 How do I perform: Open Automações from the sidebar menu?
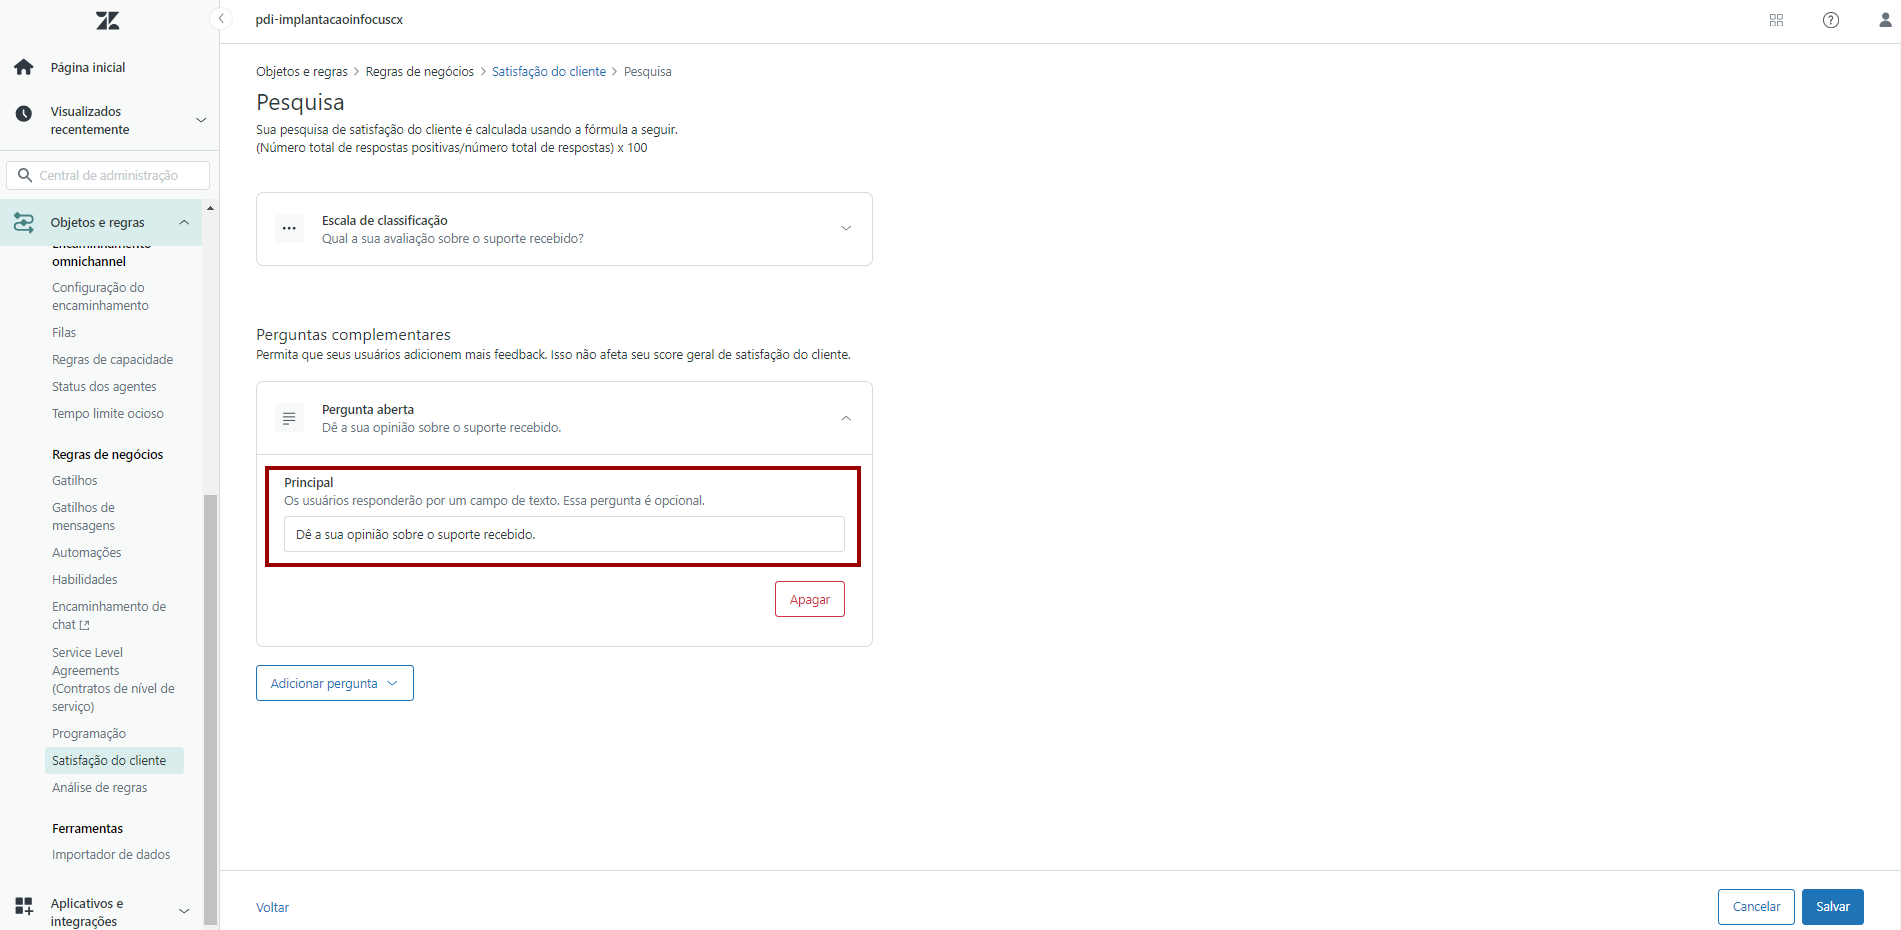tap(87, 553)
